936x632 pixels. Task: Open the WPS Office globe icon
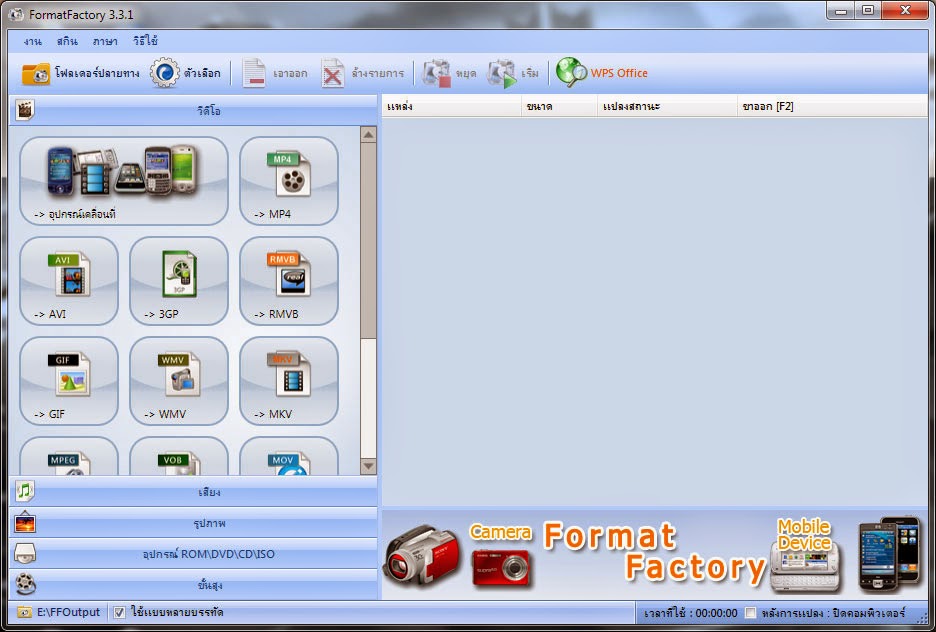point(571,72)
